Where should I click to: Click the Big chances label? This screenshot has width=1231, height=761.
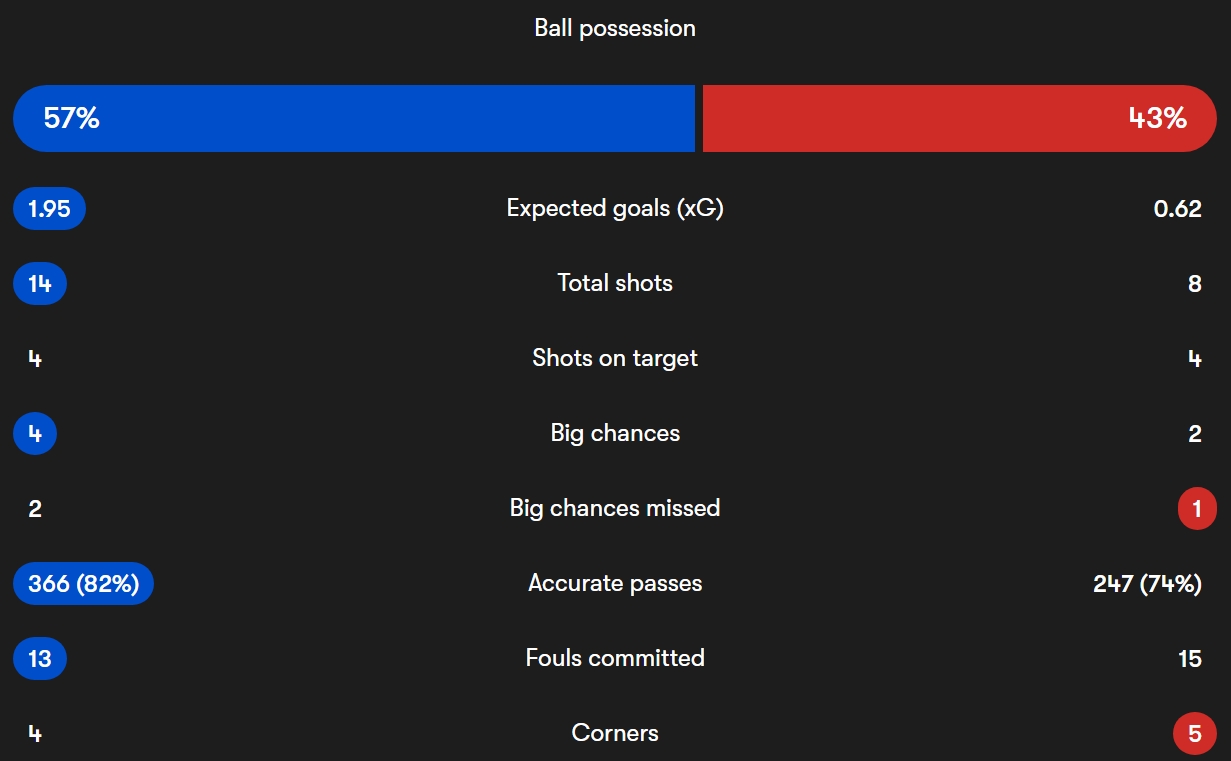click(x=615, y=433)
